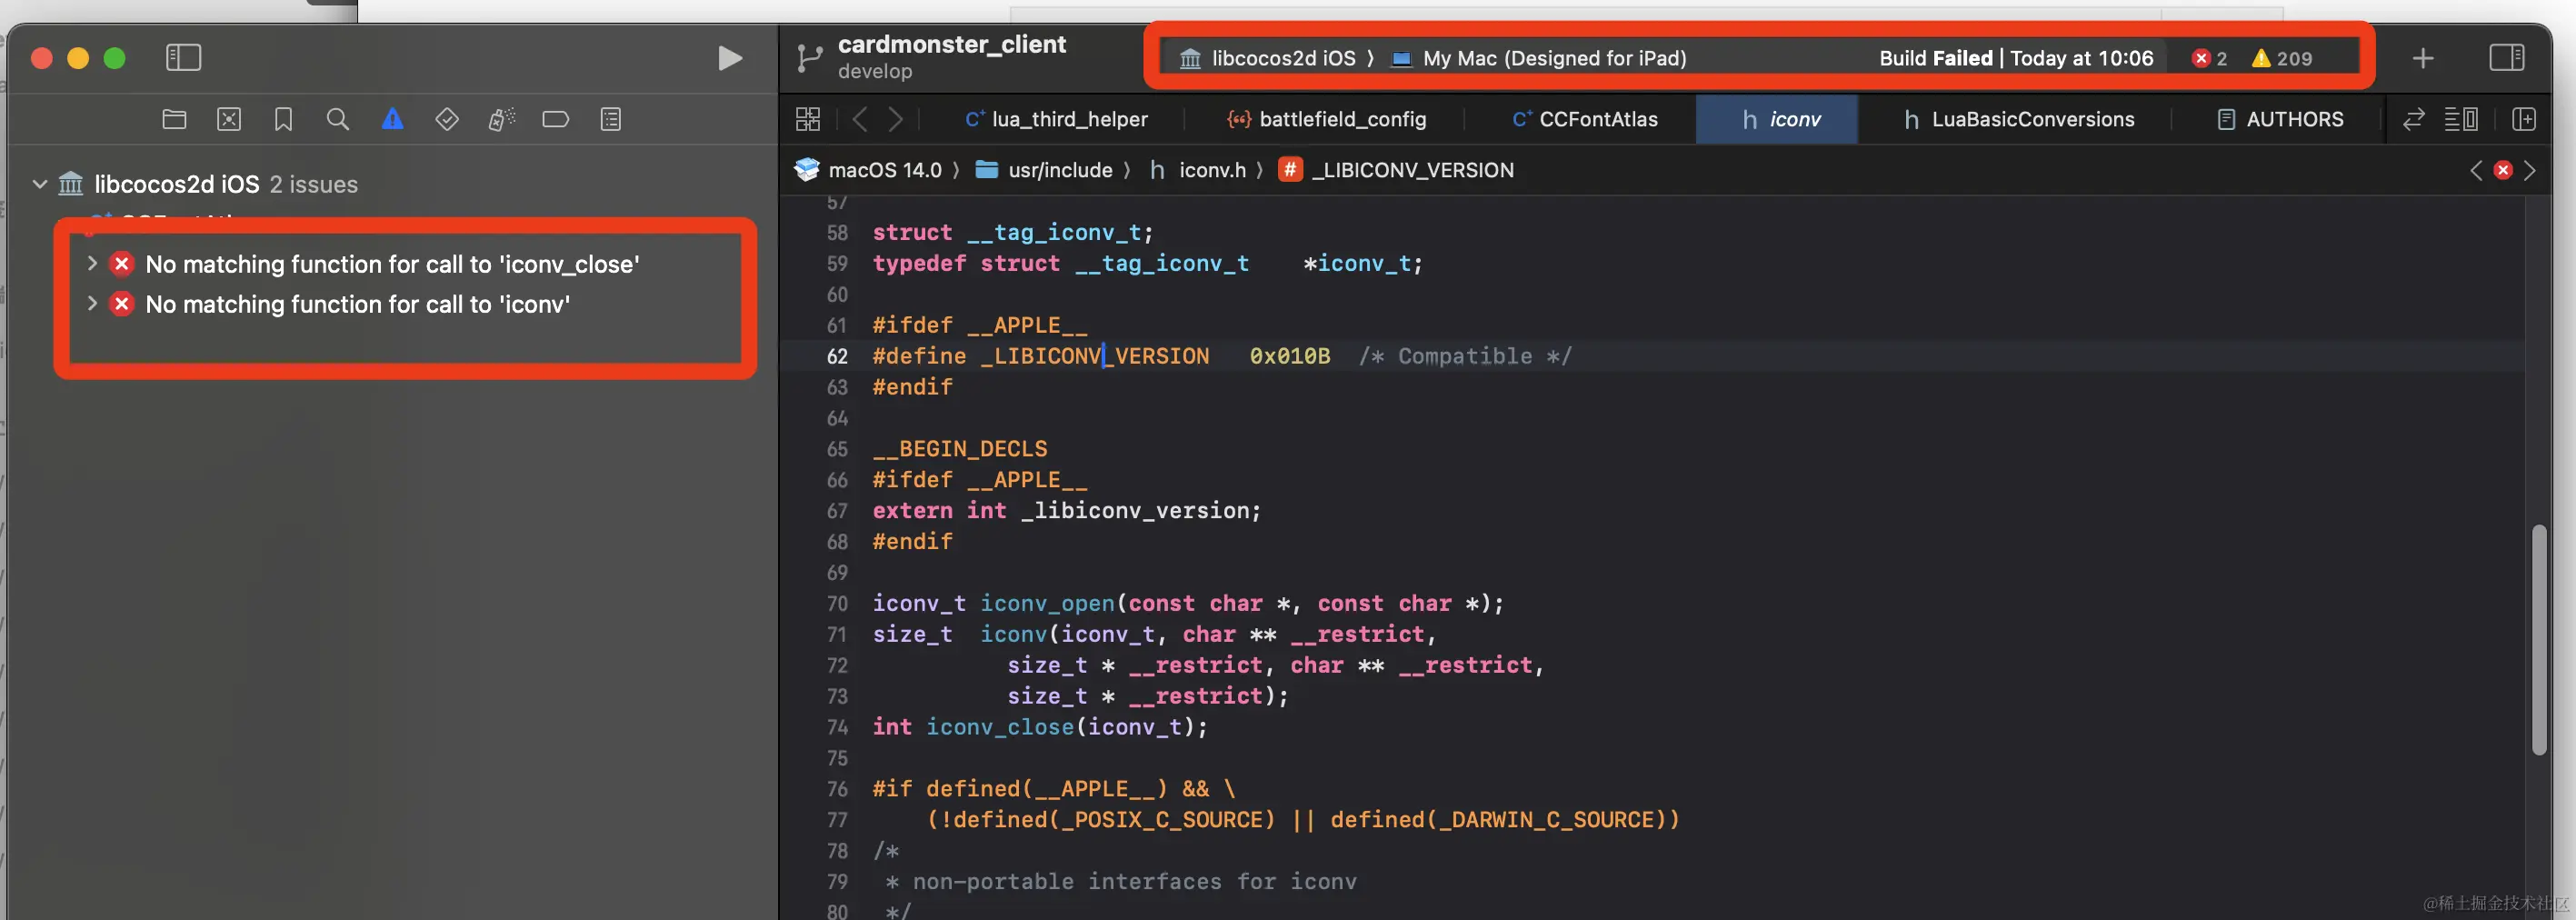This screenshot has width=2576, height=920.
Task: Click __BEGIN_DECLS on line 65
Action: coord(960,449)
